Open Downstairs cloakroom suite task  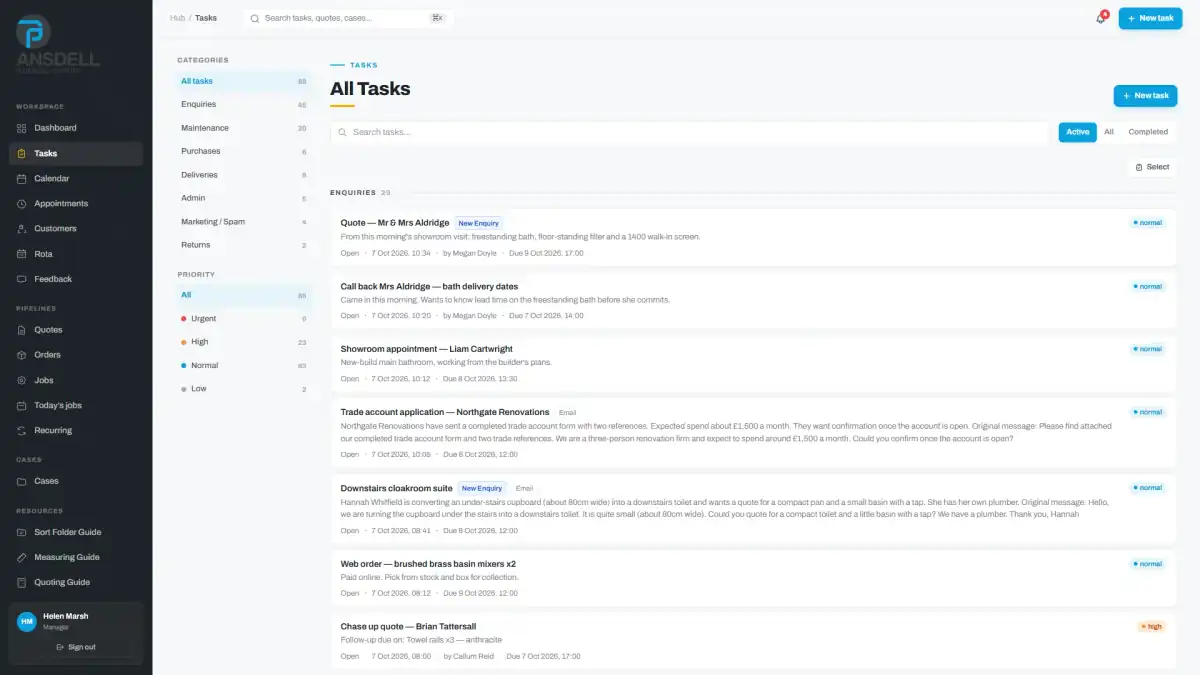coord(753,508)
